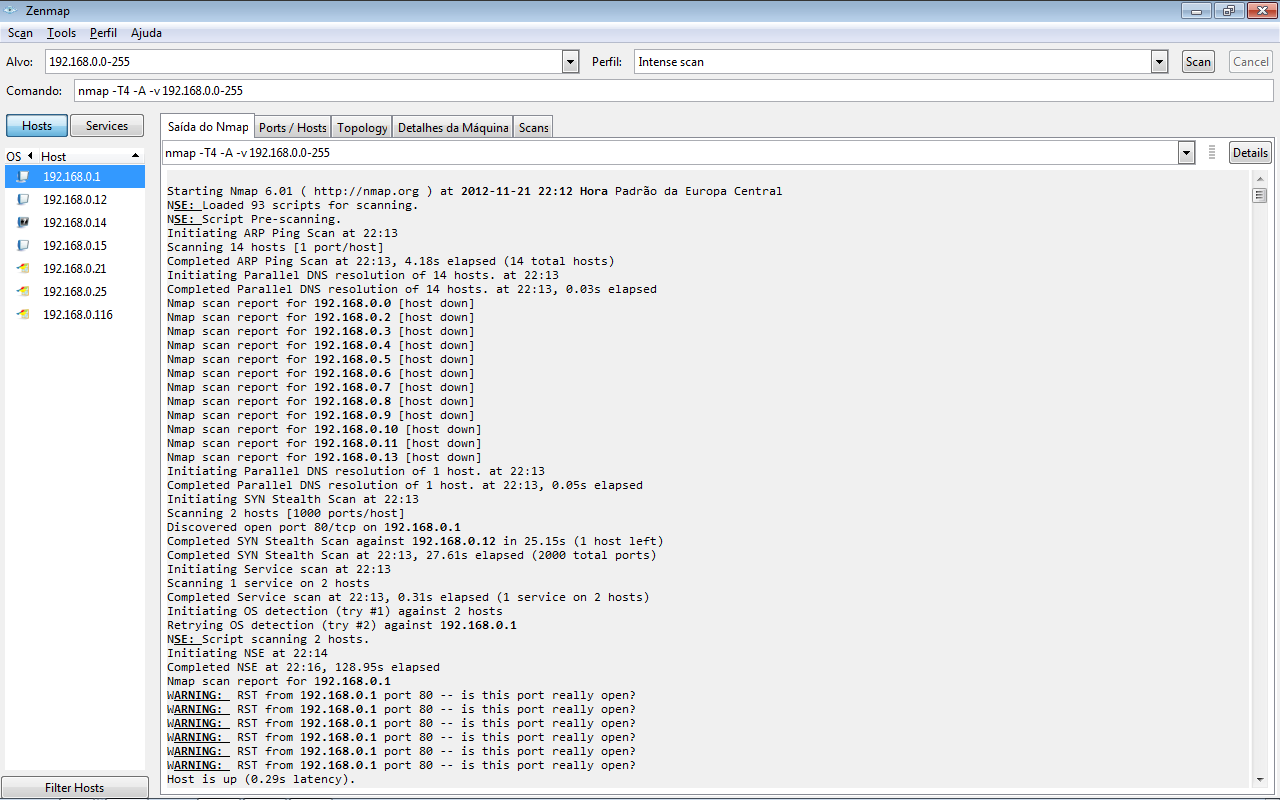The height and width of the screenshot is (800, 1280).
Task: Click the Details button
Action: pyautogui.click(x=1250, y=153)
